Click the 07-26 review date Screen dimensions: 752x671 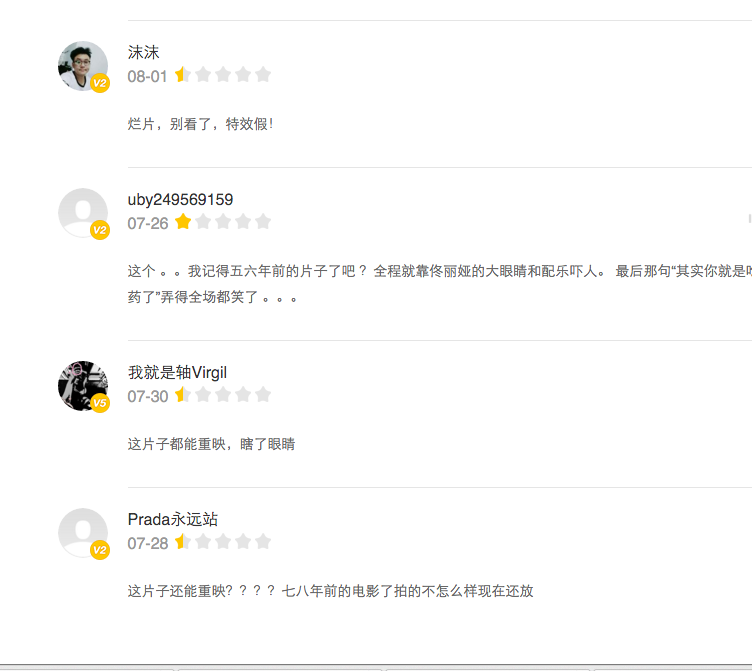coord(147,223)
